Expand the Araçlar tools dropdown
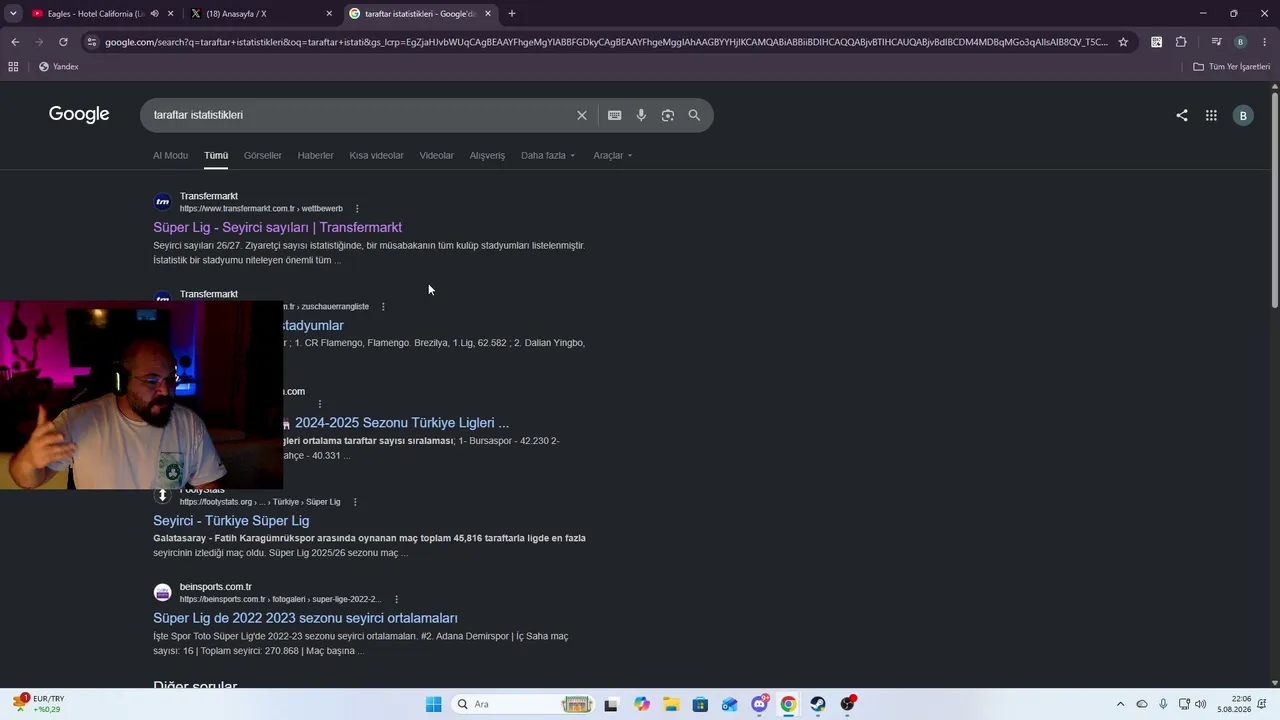The width and height of the screenshot is (1280, 720). (612, 156)
